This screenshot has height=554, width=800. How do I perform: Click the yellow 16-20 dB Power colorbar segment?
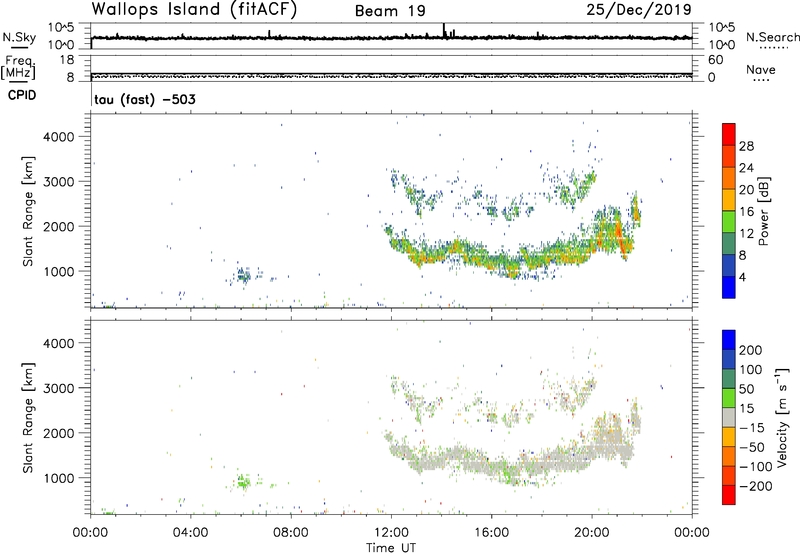point(729,200)
